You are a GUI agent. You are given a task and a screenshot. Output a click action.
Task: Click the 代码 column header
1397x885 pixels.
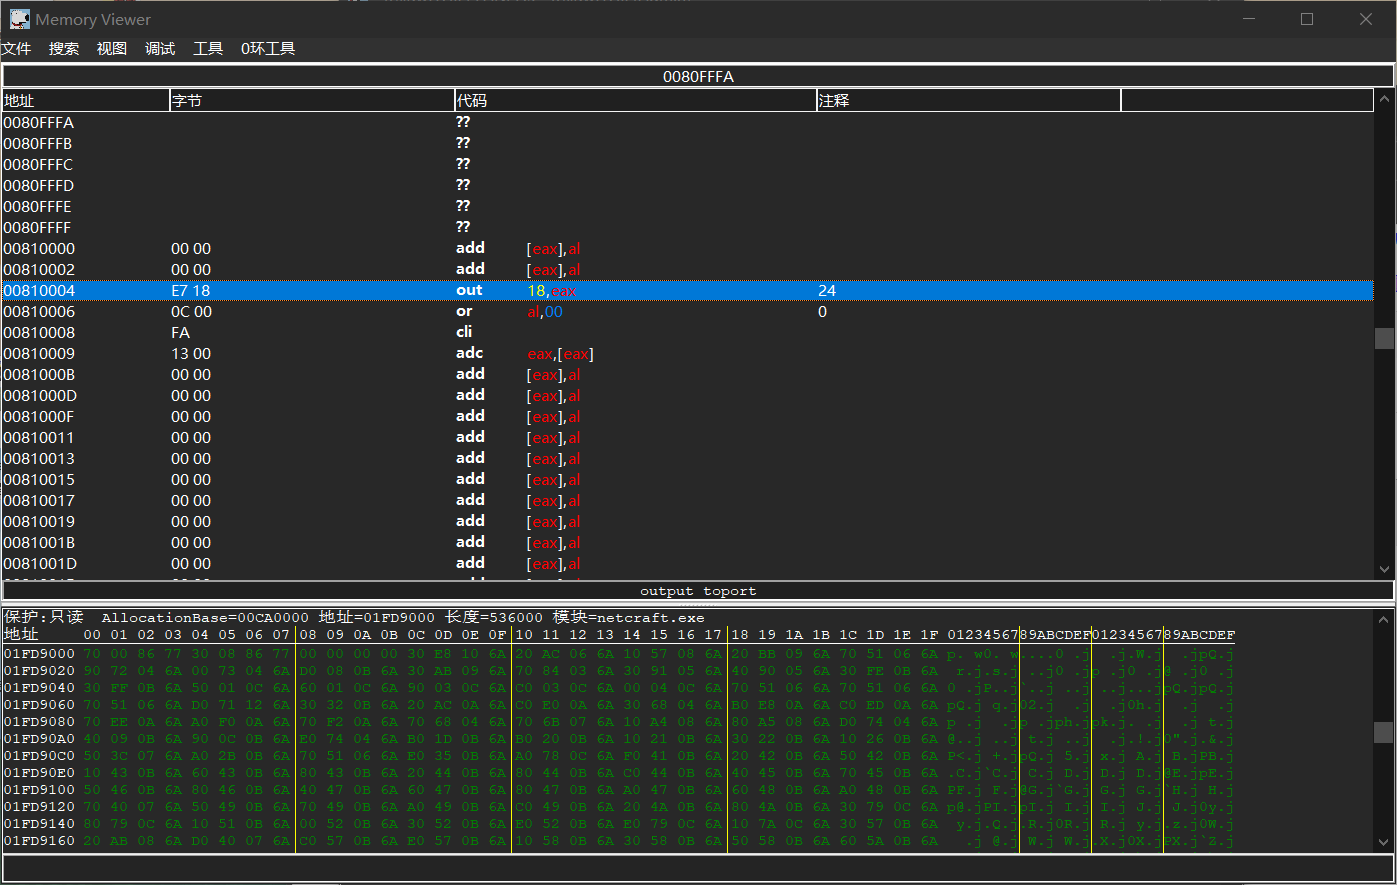[635, 101]
